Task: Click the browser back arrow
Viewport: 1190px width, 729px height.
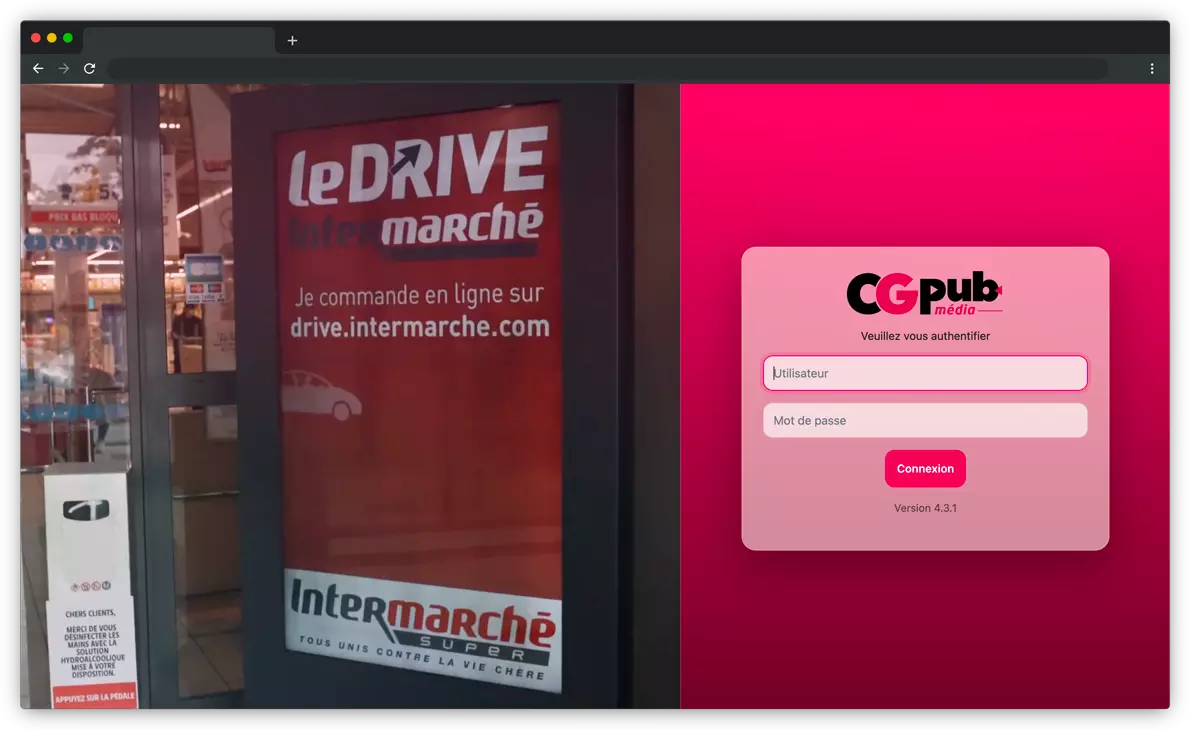Action: tap(38, 68)
